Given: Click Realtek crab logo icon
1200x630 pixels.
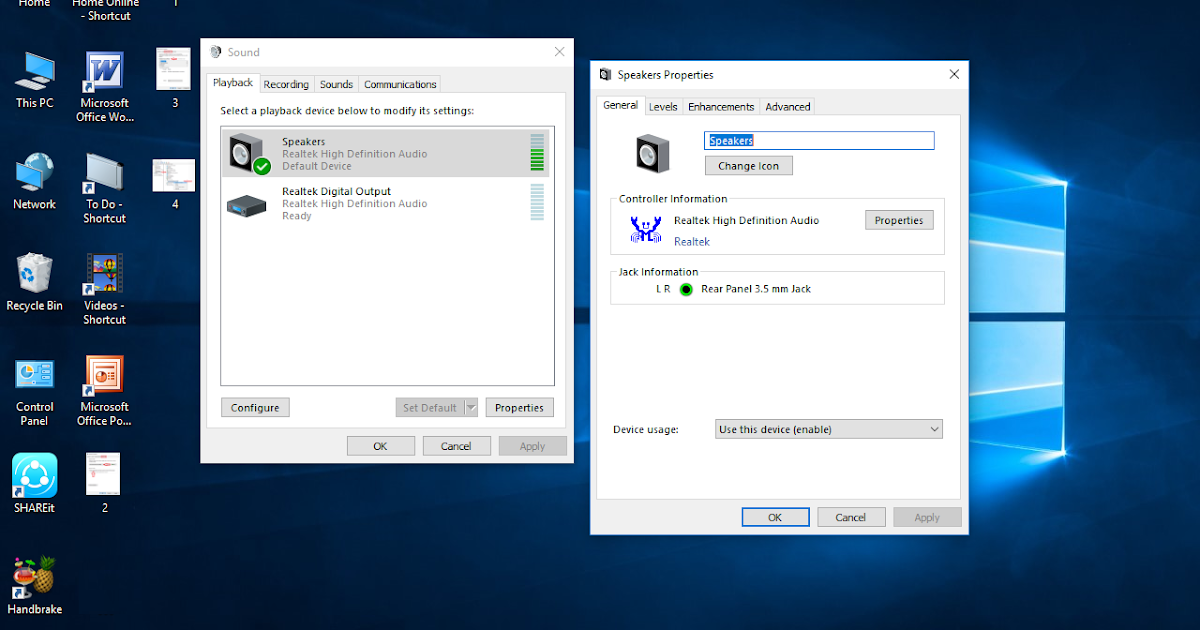Looking at the screenshot, I should 646,230.
